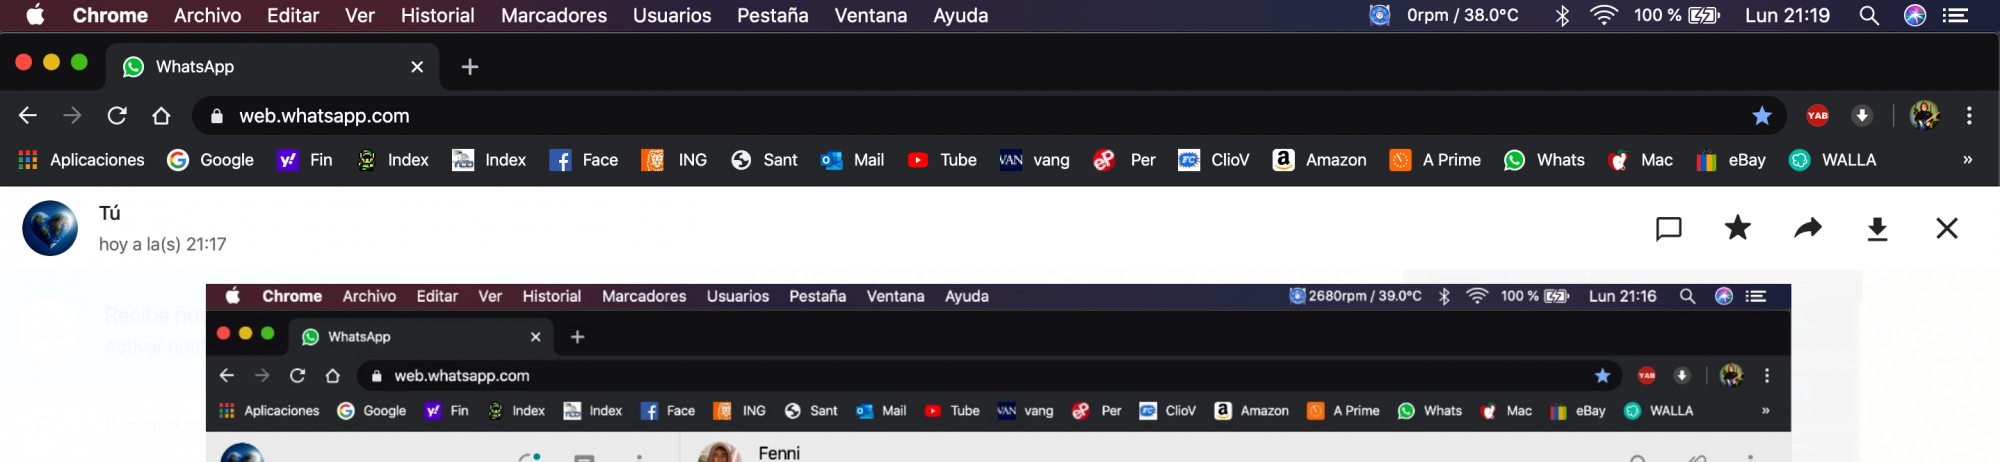Open the Aplicaciones bookmark

[82, 160]
